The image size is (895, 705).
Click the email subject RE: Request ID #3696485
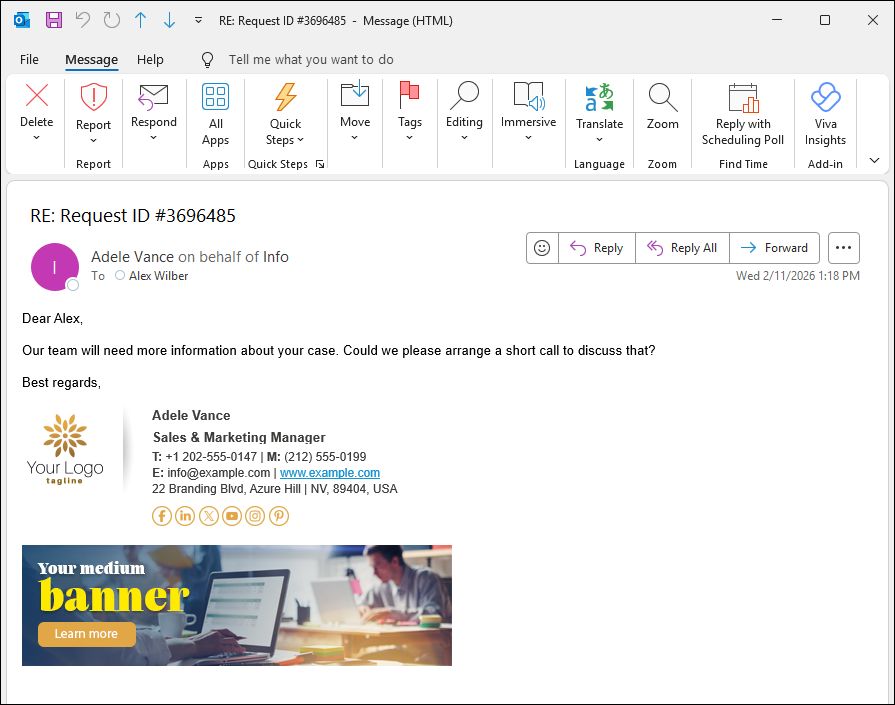[x=133, y=216]
